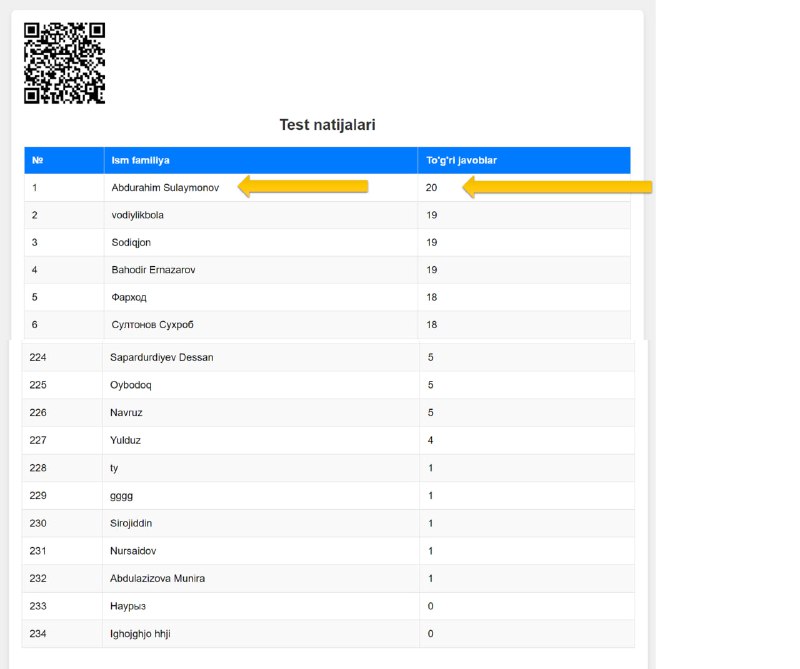Click Abdulazizova Munira in row 232
800x669 pixels.
click(x=158, y=578)
